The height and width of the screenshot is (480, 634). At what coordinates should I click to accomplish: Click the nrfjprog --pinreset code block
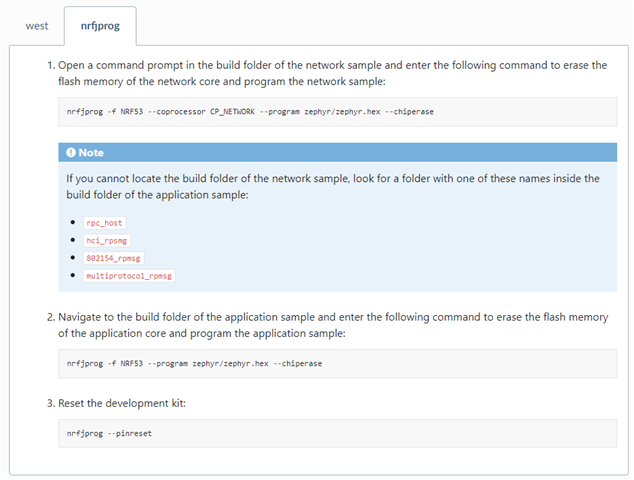tap(338, 433)
